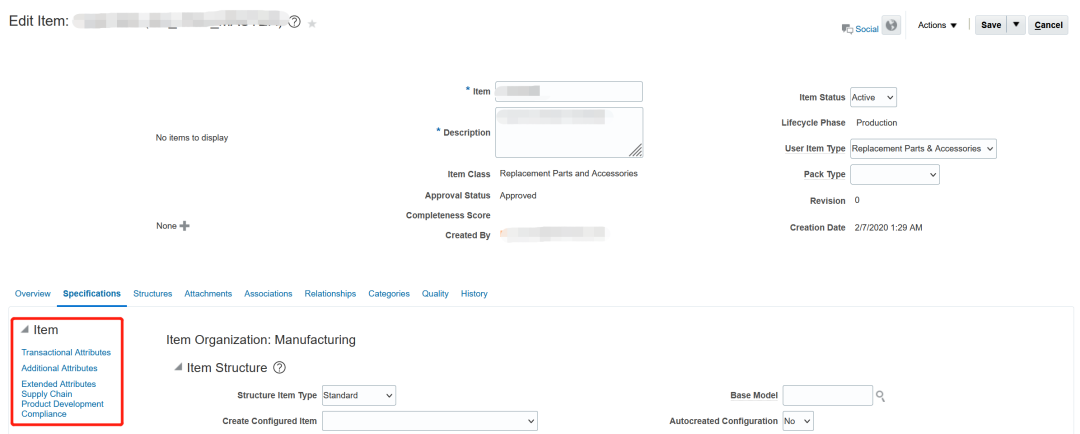Viewport: 1080px width, 434px height.
Task: Collapse the Item Structure section
Action: (x=178, y=368)
